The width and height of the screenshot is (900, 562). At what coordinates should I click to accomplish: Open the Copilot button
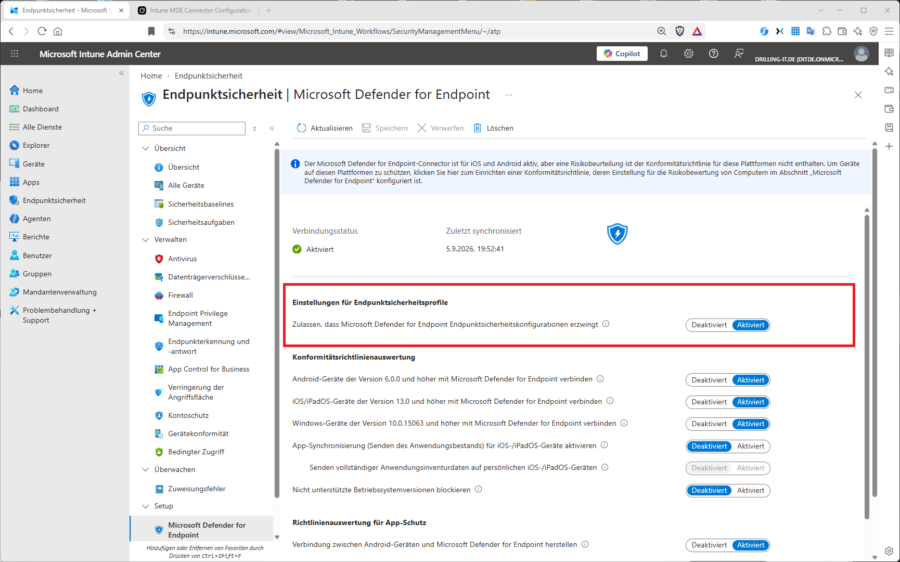point(622,53)
